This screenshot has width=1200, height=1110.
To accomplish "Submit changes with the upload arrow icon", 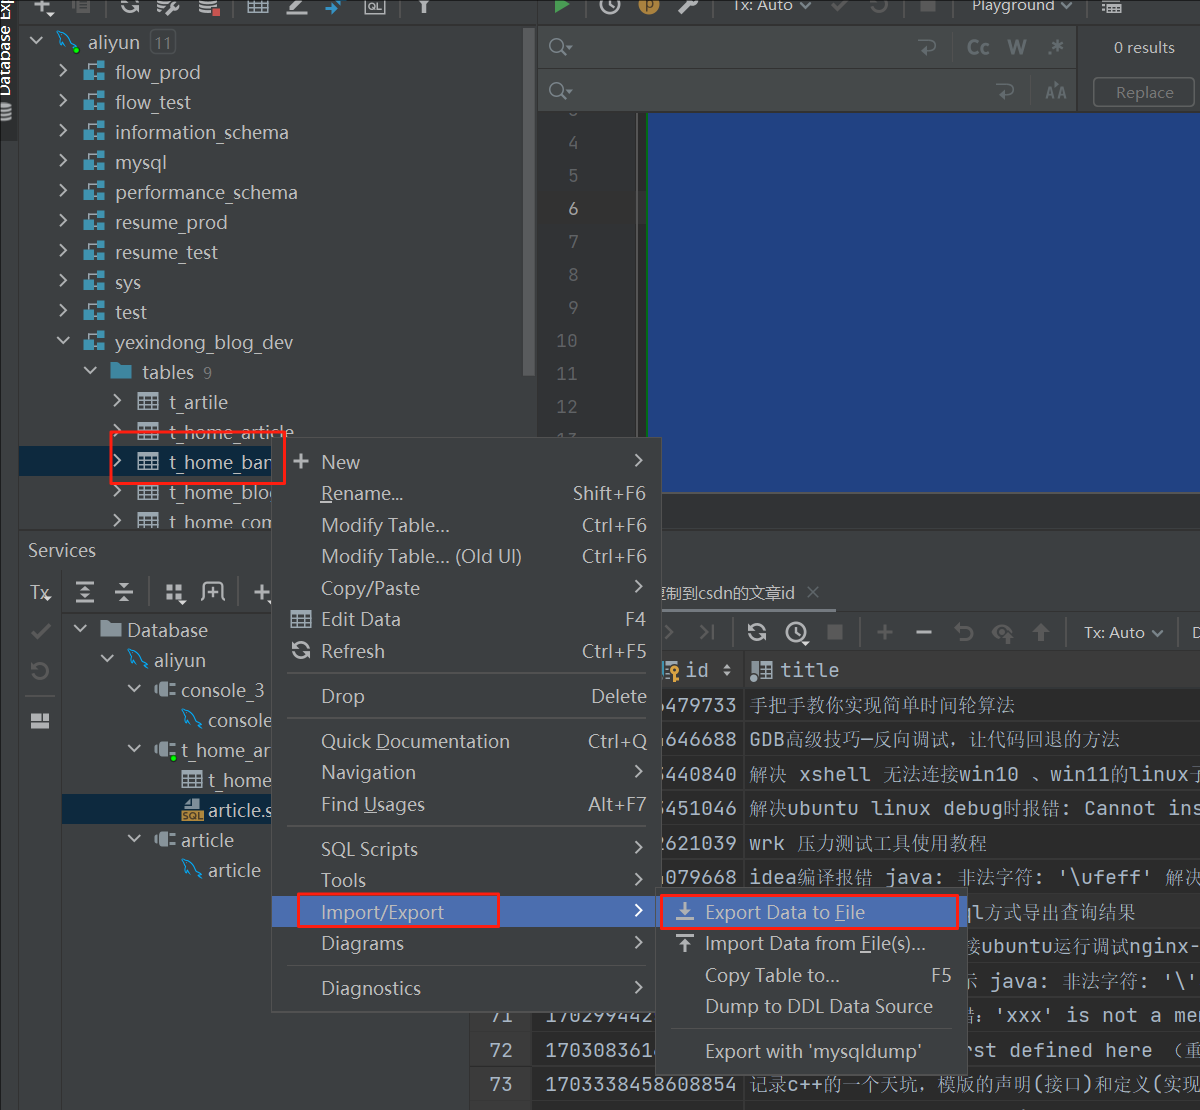I will pos(1040,632).
